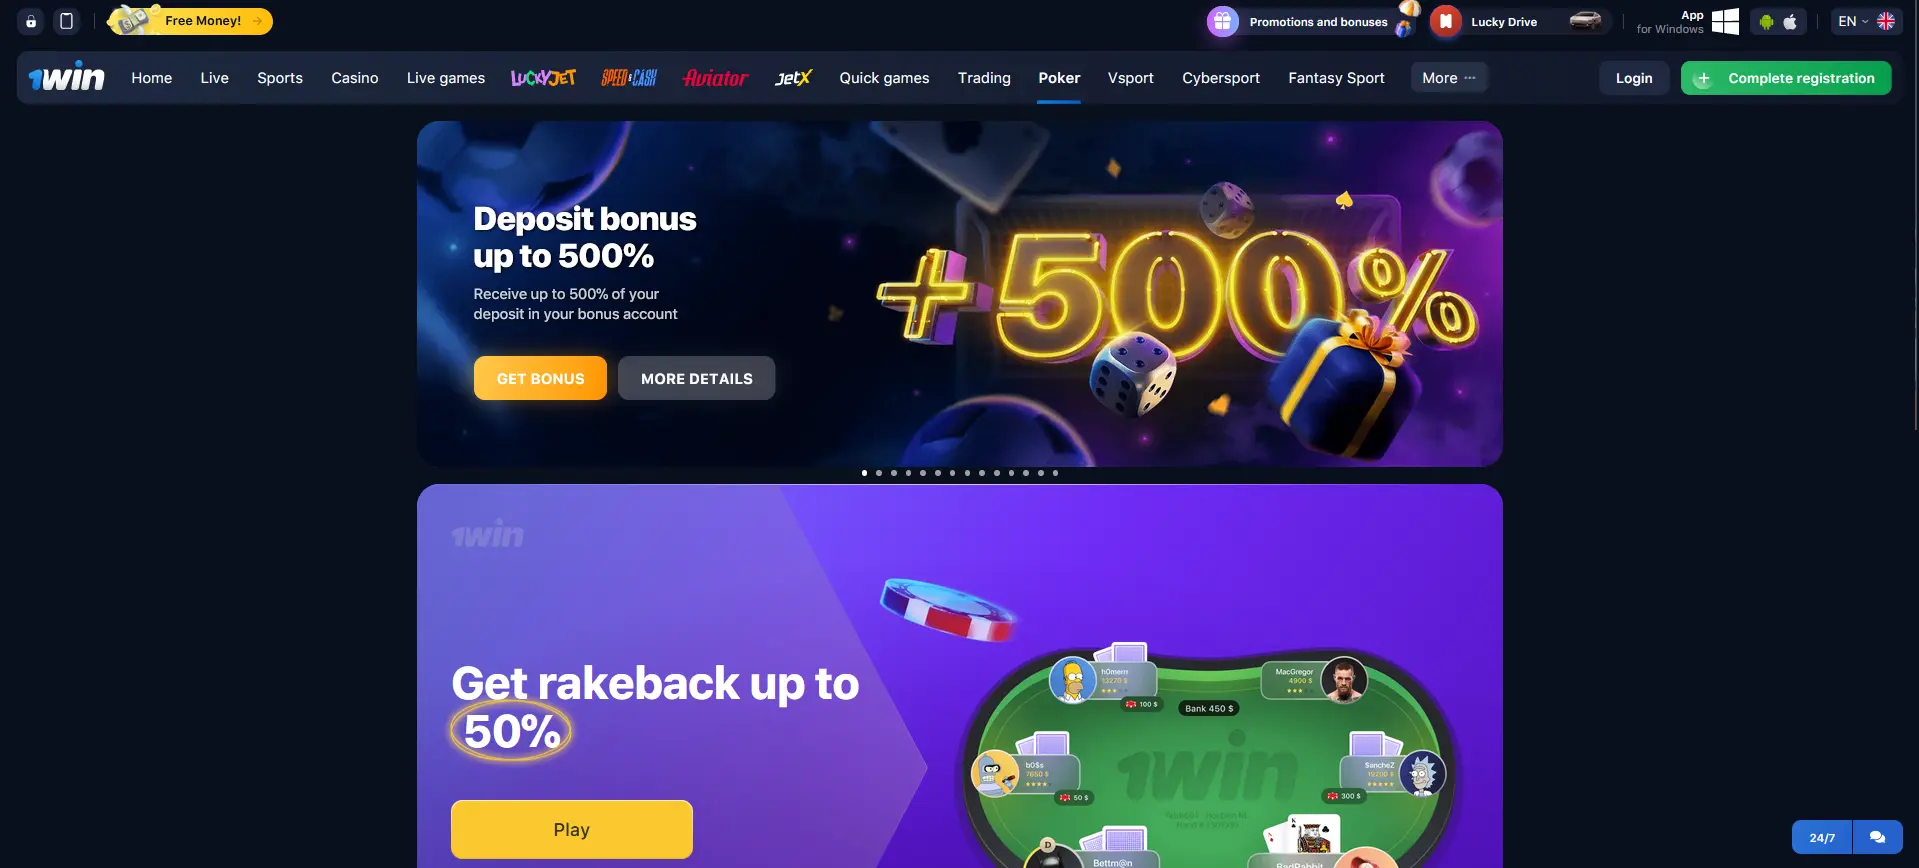Click the lock icon at top left
The height and width of the screenshot is (868, 1919).
pos(31,21)
